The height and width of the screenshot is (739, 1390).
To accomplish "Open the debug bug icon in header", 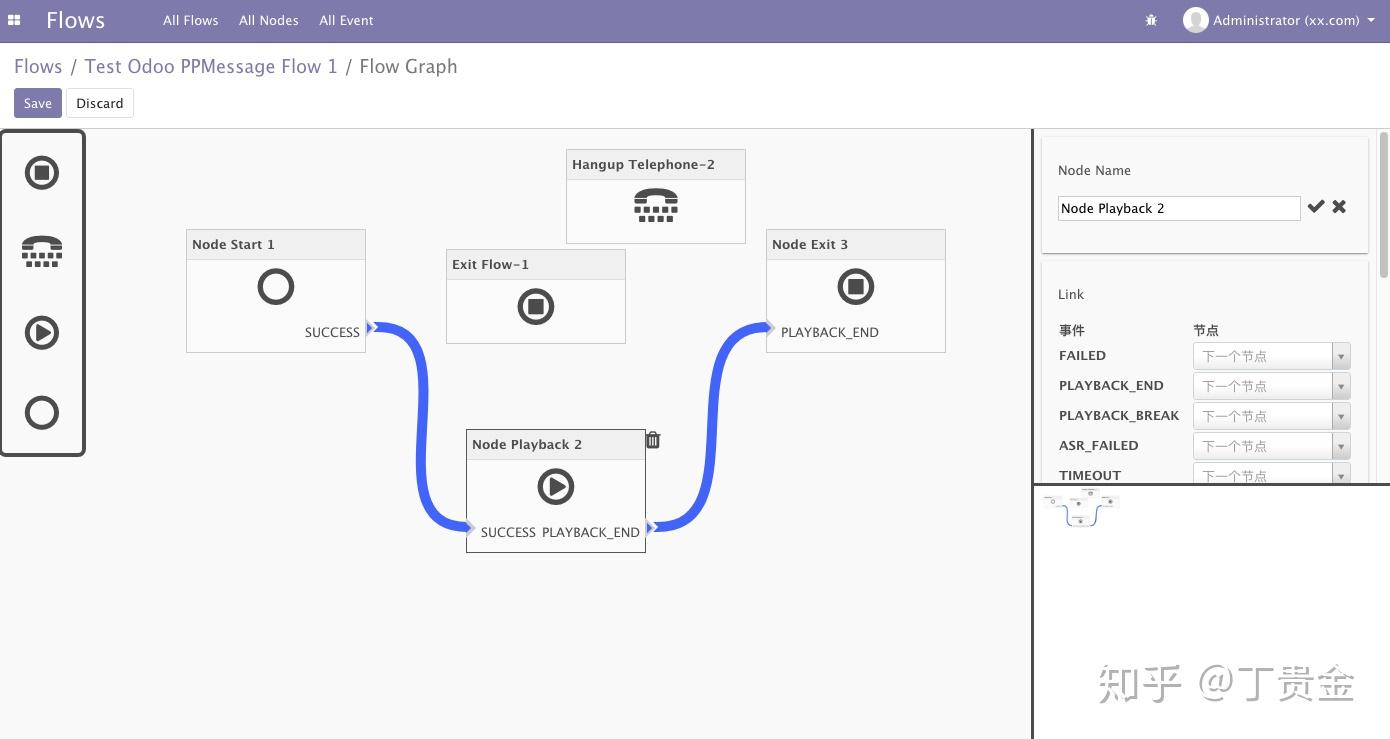I will [1151, 20].
